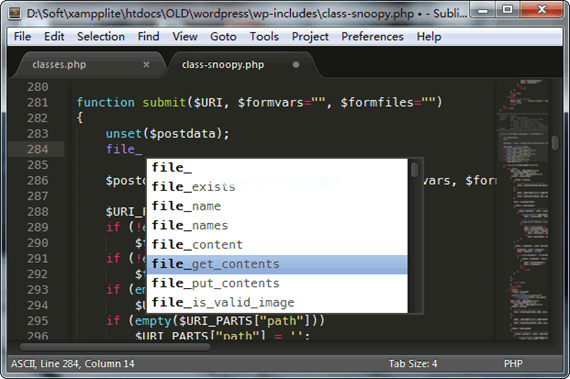This screenshot has height=379, width=570.
Task: Click the editor vertical scrollbar thumb
Action: click(x=555, y=142)
